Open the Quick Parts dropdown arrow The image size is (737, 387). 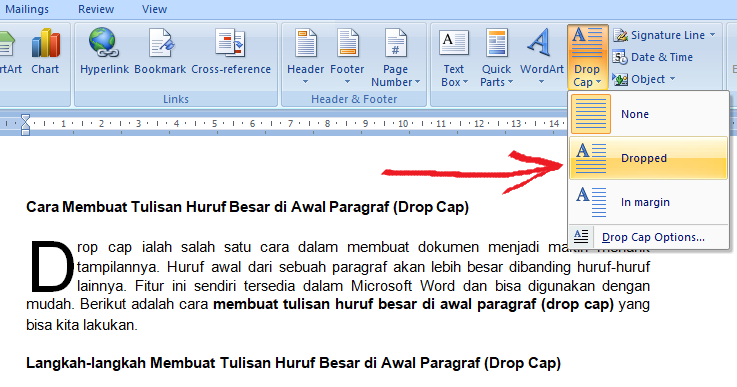pos(510,82)
